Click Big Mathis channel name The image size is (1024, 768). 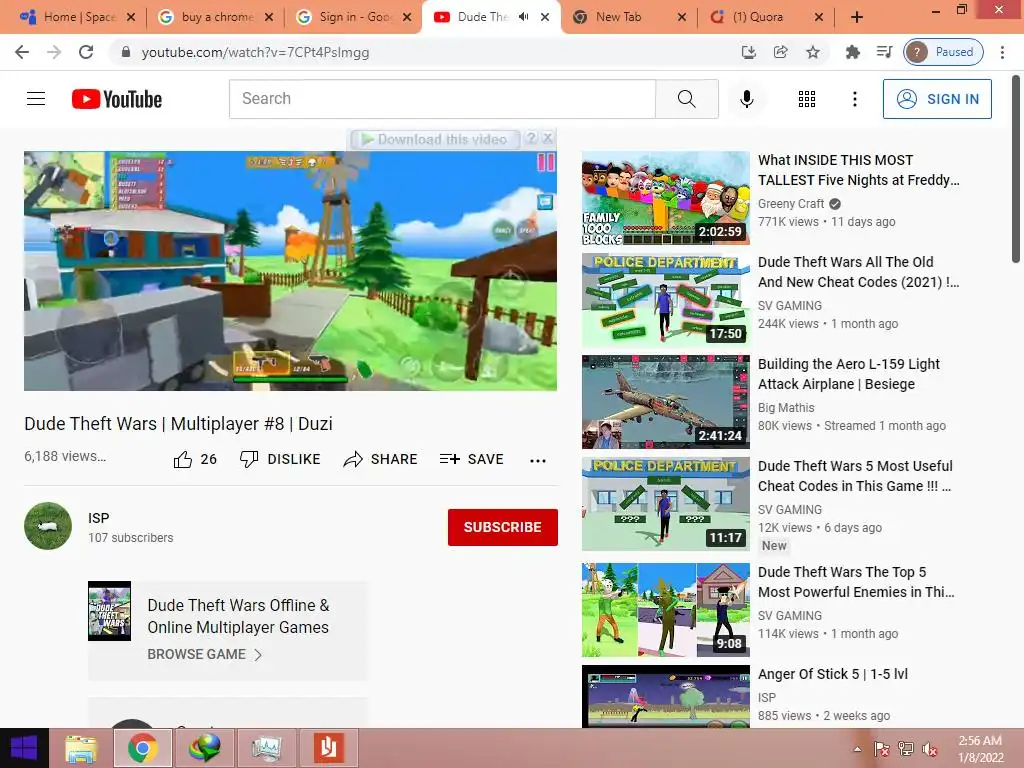786,408
